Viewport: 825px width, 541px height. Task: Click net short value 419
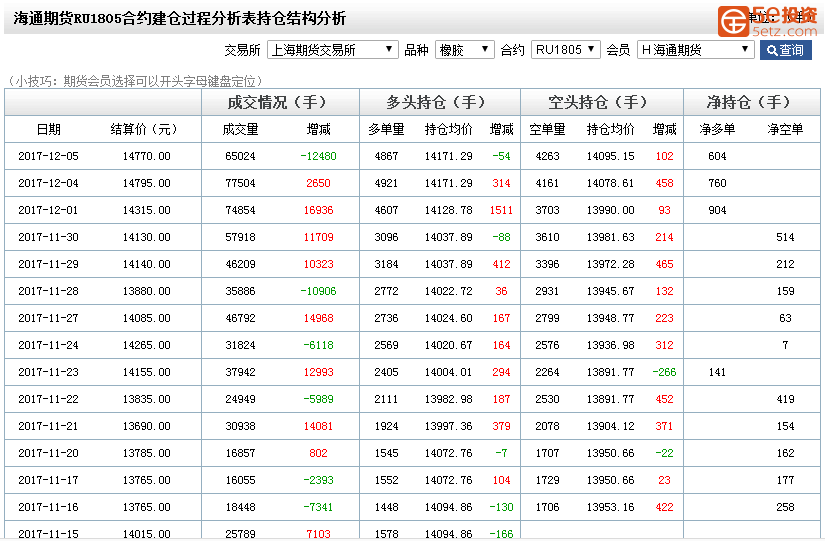tap(785, 399)
